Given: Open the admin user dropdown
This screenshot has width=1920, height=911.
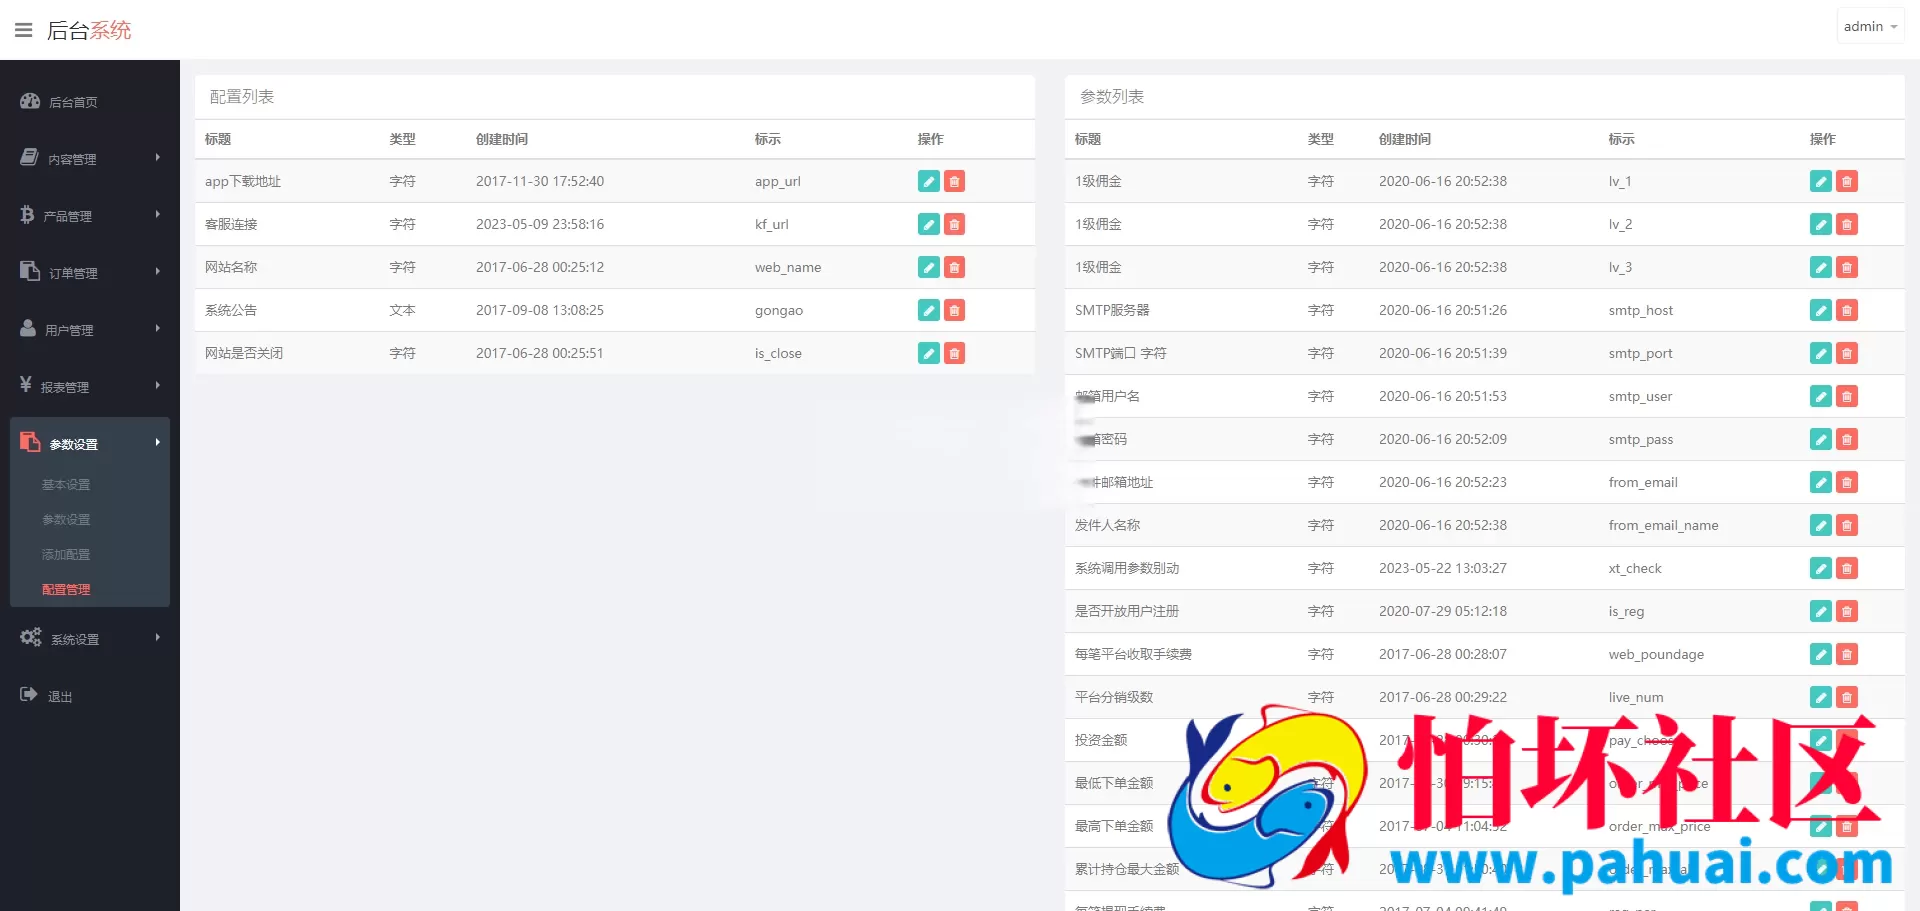Looking at the screenshot, I should tap(1869, 27).
